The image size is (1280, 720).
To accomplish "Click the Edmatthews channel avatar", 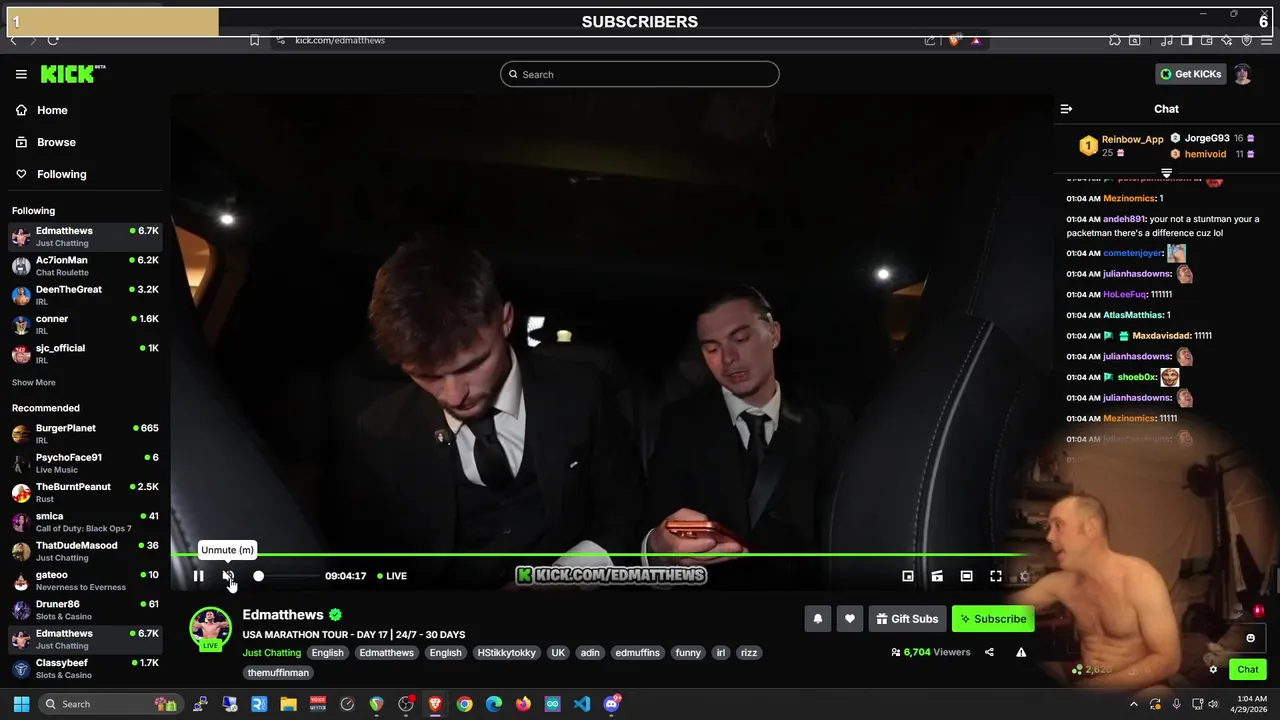I will pyautogui.click(x=210, y=628).
